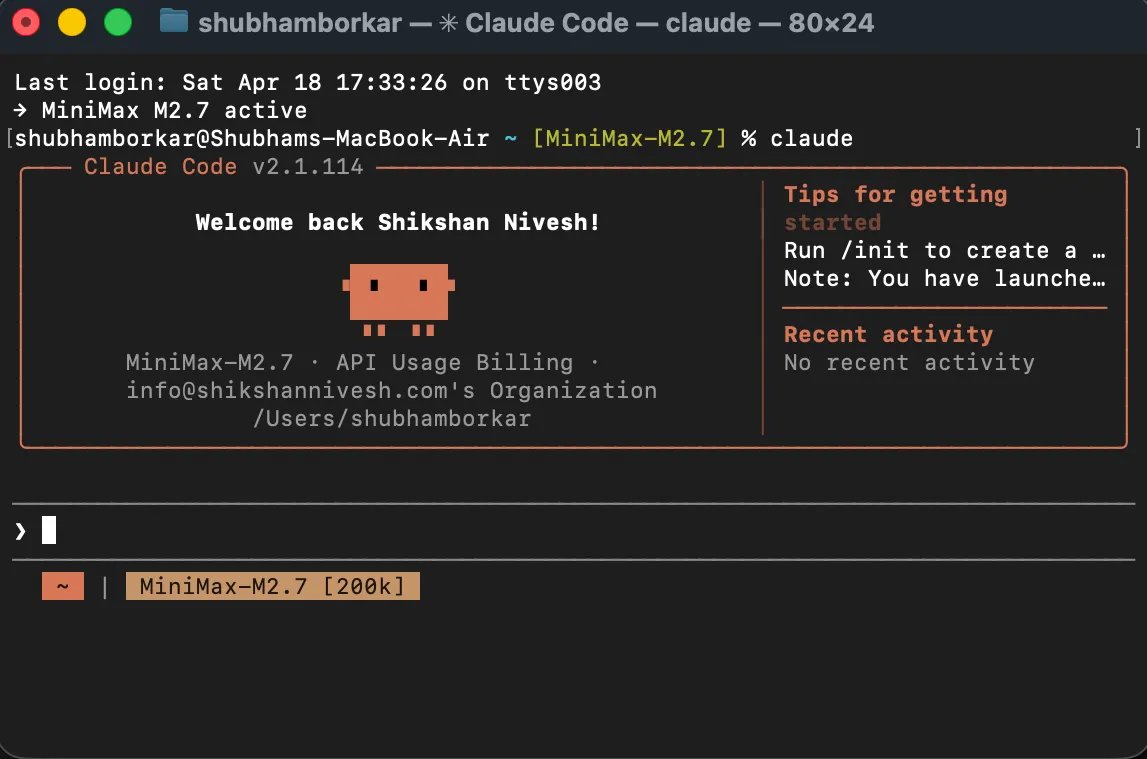Click the Tips for getting started heading
This screenshot has height=759, width=1147.
(895, 208)
